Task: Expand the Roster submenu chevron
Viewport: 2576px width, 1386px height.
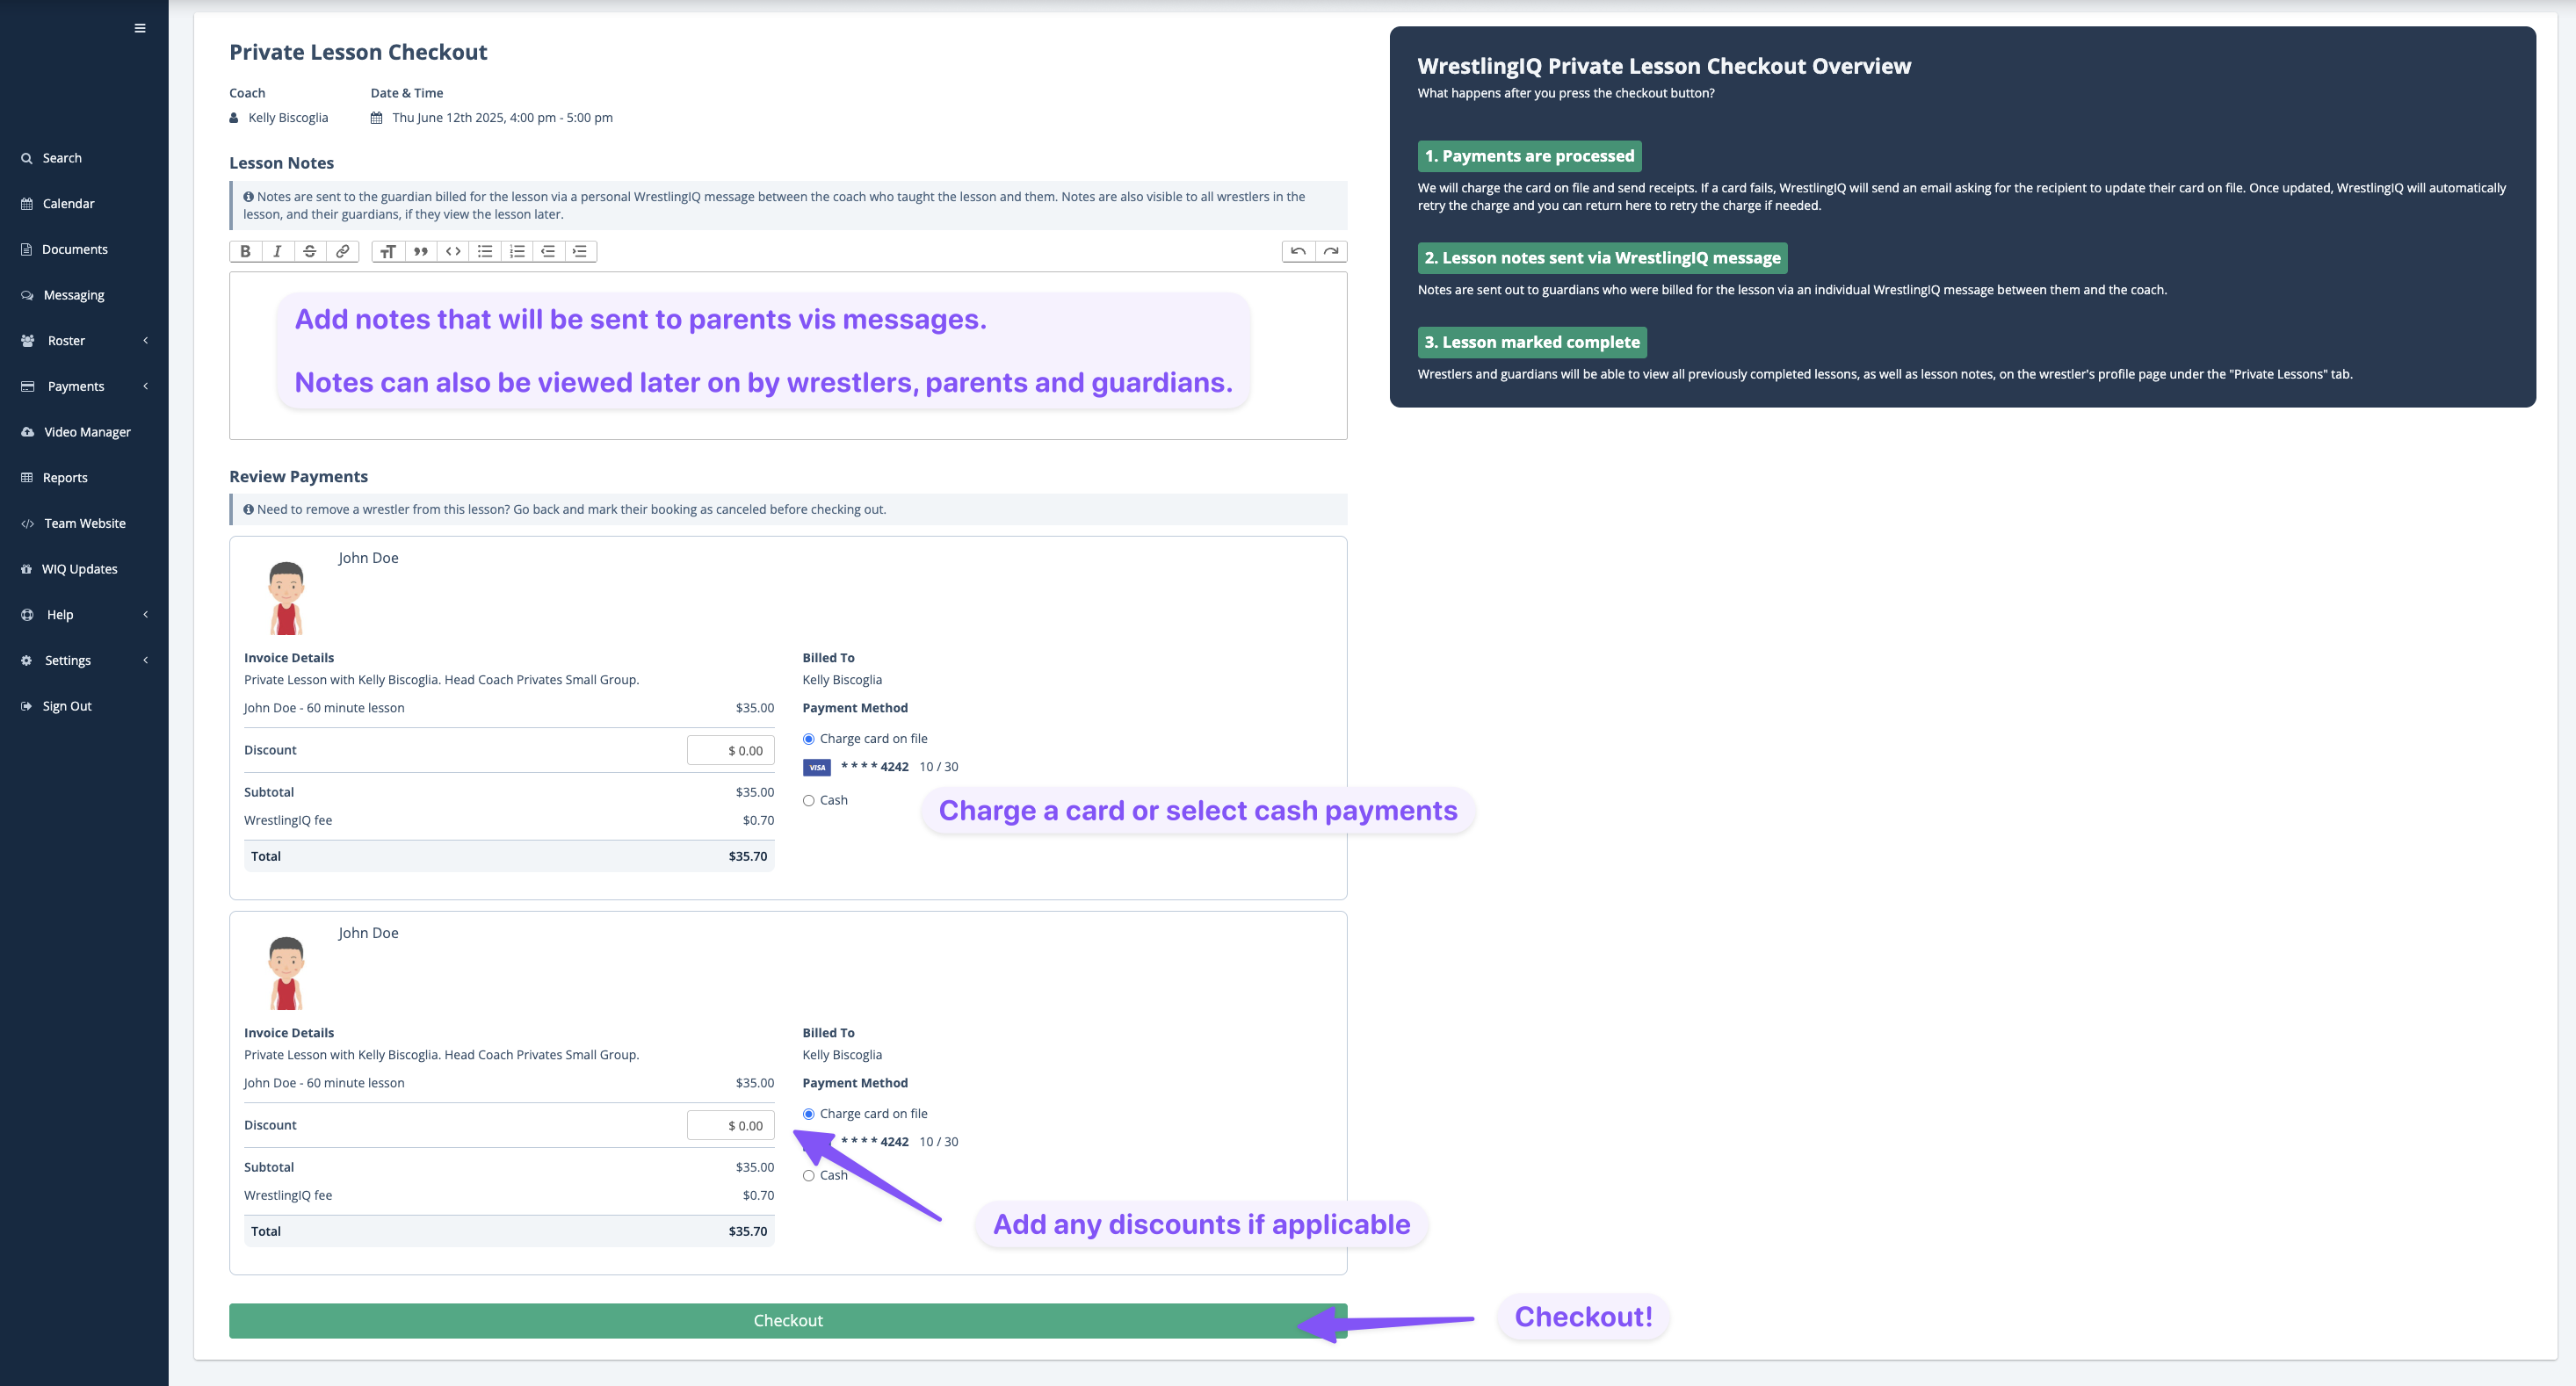Action: click(x=146, y=341)
